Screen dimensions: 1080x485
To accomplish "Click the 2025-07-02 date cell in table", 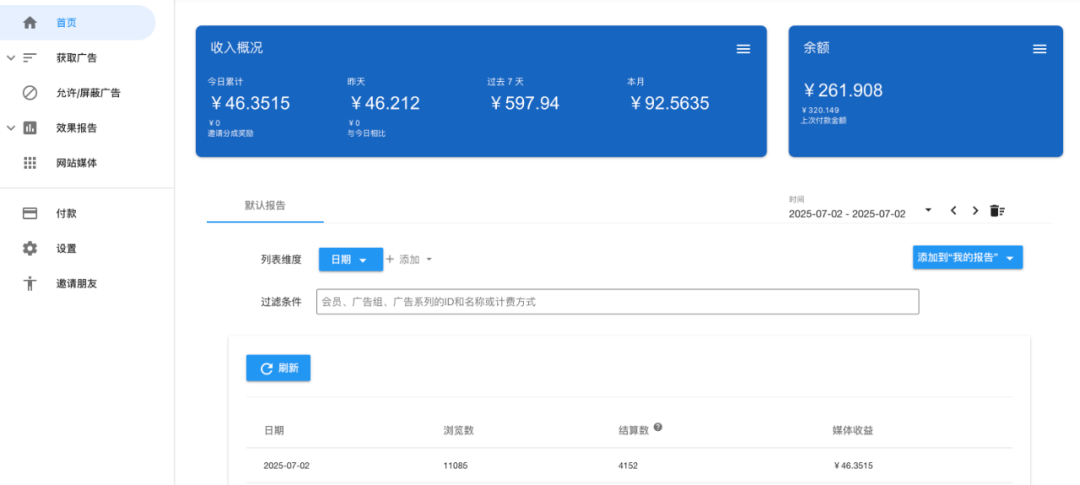I will 287,466.
